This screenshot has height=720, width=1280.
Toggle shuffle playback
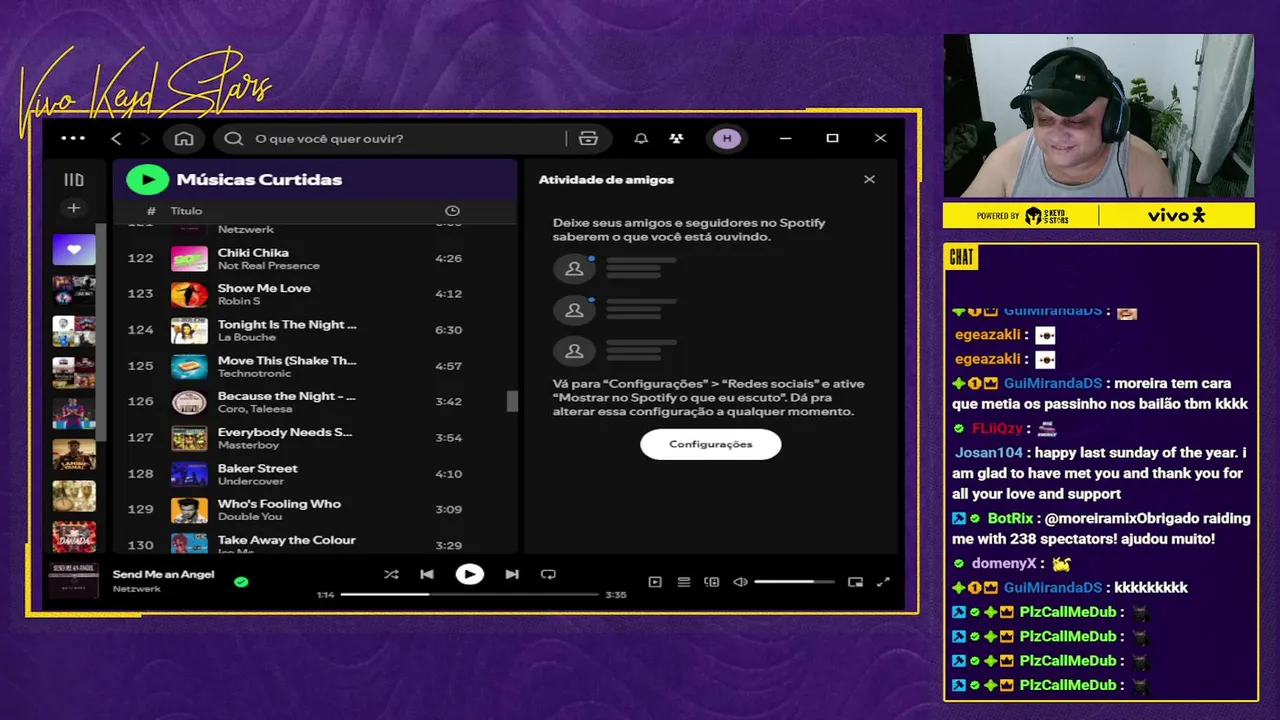[x=391, y=575]
